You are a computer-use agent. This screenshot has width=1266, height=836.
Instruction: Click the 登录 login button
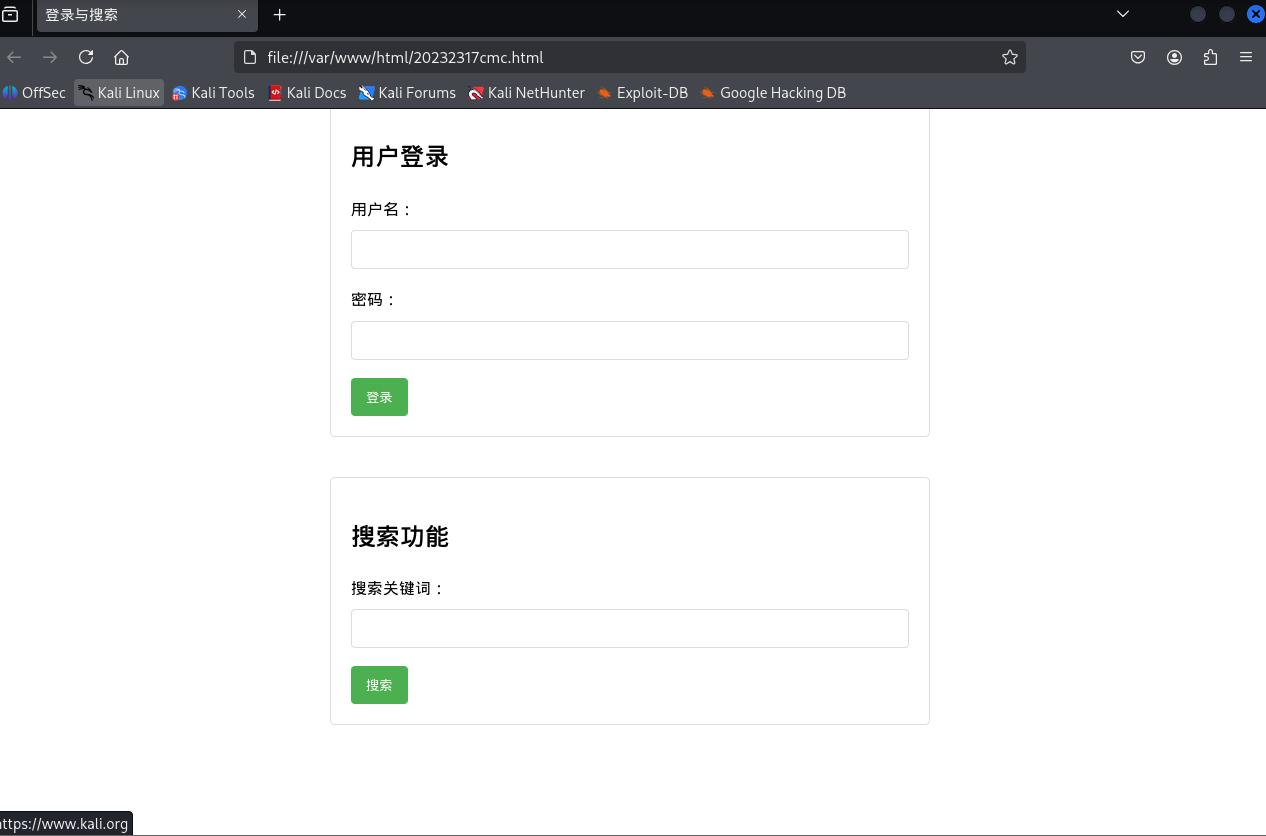coord(379,397)
